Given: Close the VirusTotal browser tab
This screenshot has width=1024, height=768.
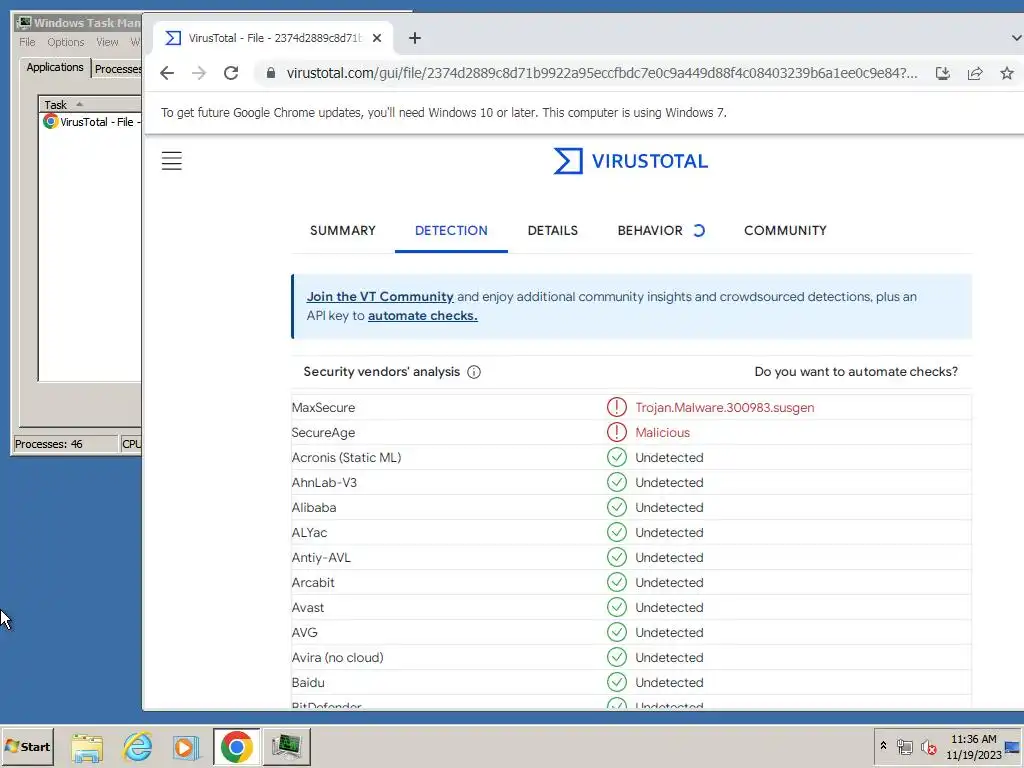Looking at the screenshot, I should 377,38.
